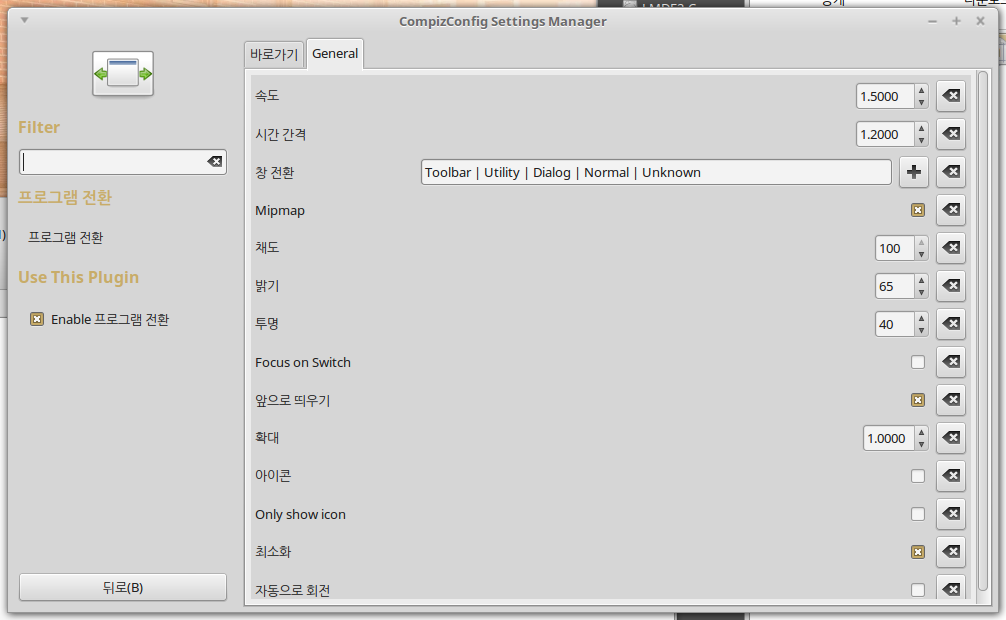The height and width of the screenshot is (620, 1006).
Task: Reset the 채도 setting to default
Action: tap(951, 248)
